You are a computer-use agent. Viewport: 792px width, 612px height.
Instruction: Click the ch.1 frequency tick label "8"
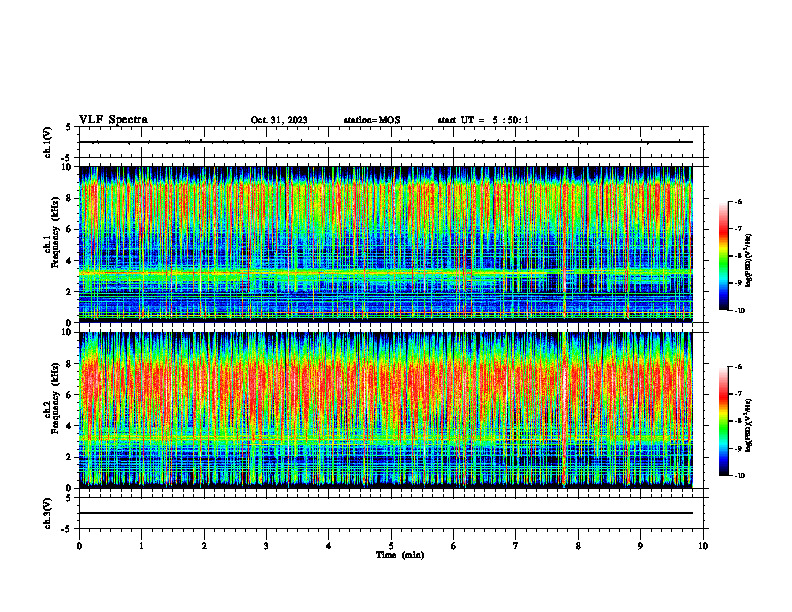[x=69, y=198]
